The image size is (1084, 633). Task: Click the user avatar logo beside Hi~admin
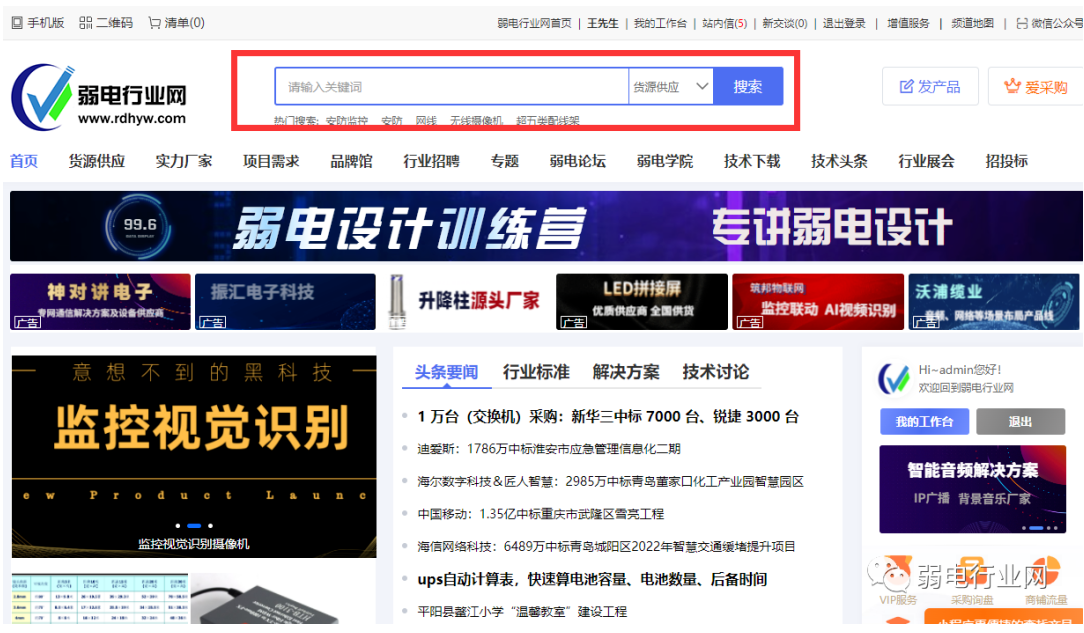(x=893, y=379)
